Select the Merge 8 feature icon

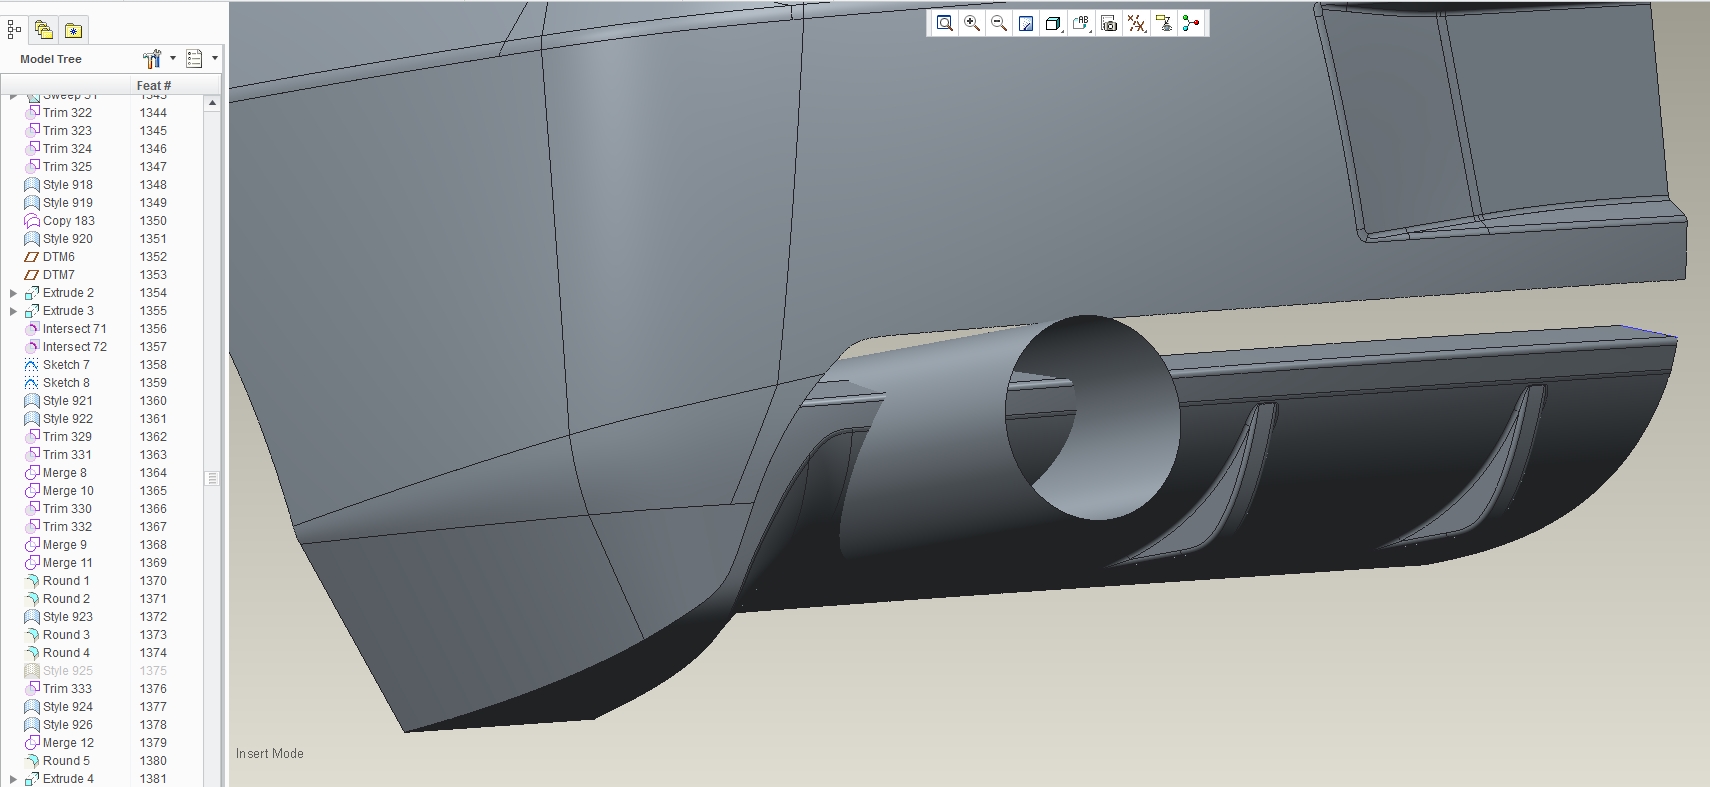click(32, 473)
